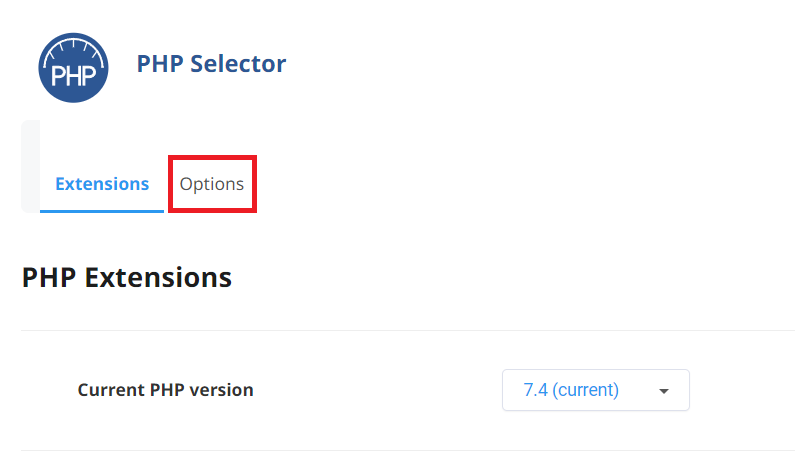Select the Extensions tab

coord(102,184)
